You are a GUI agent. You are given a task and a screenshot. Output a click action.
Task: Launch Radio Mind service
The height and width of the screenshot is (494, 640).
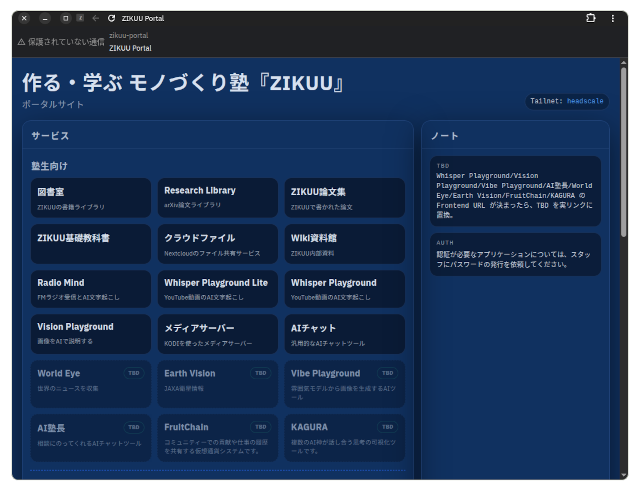(91, 288)
